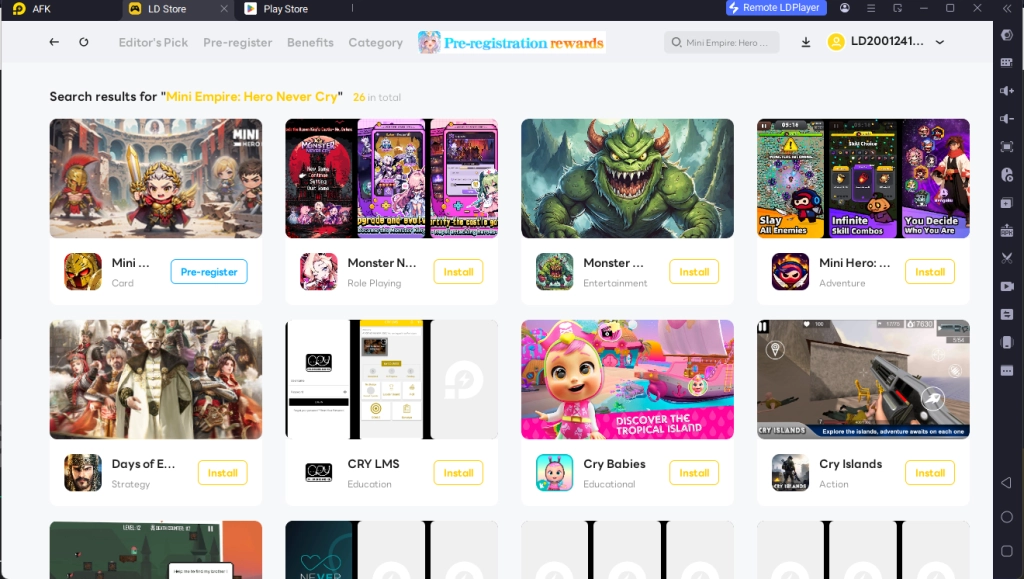Click the back arrow in LD Store
Image resolution: width=1024 pixels, height=579 pixels.
[x=54, y=42]
